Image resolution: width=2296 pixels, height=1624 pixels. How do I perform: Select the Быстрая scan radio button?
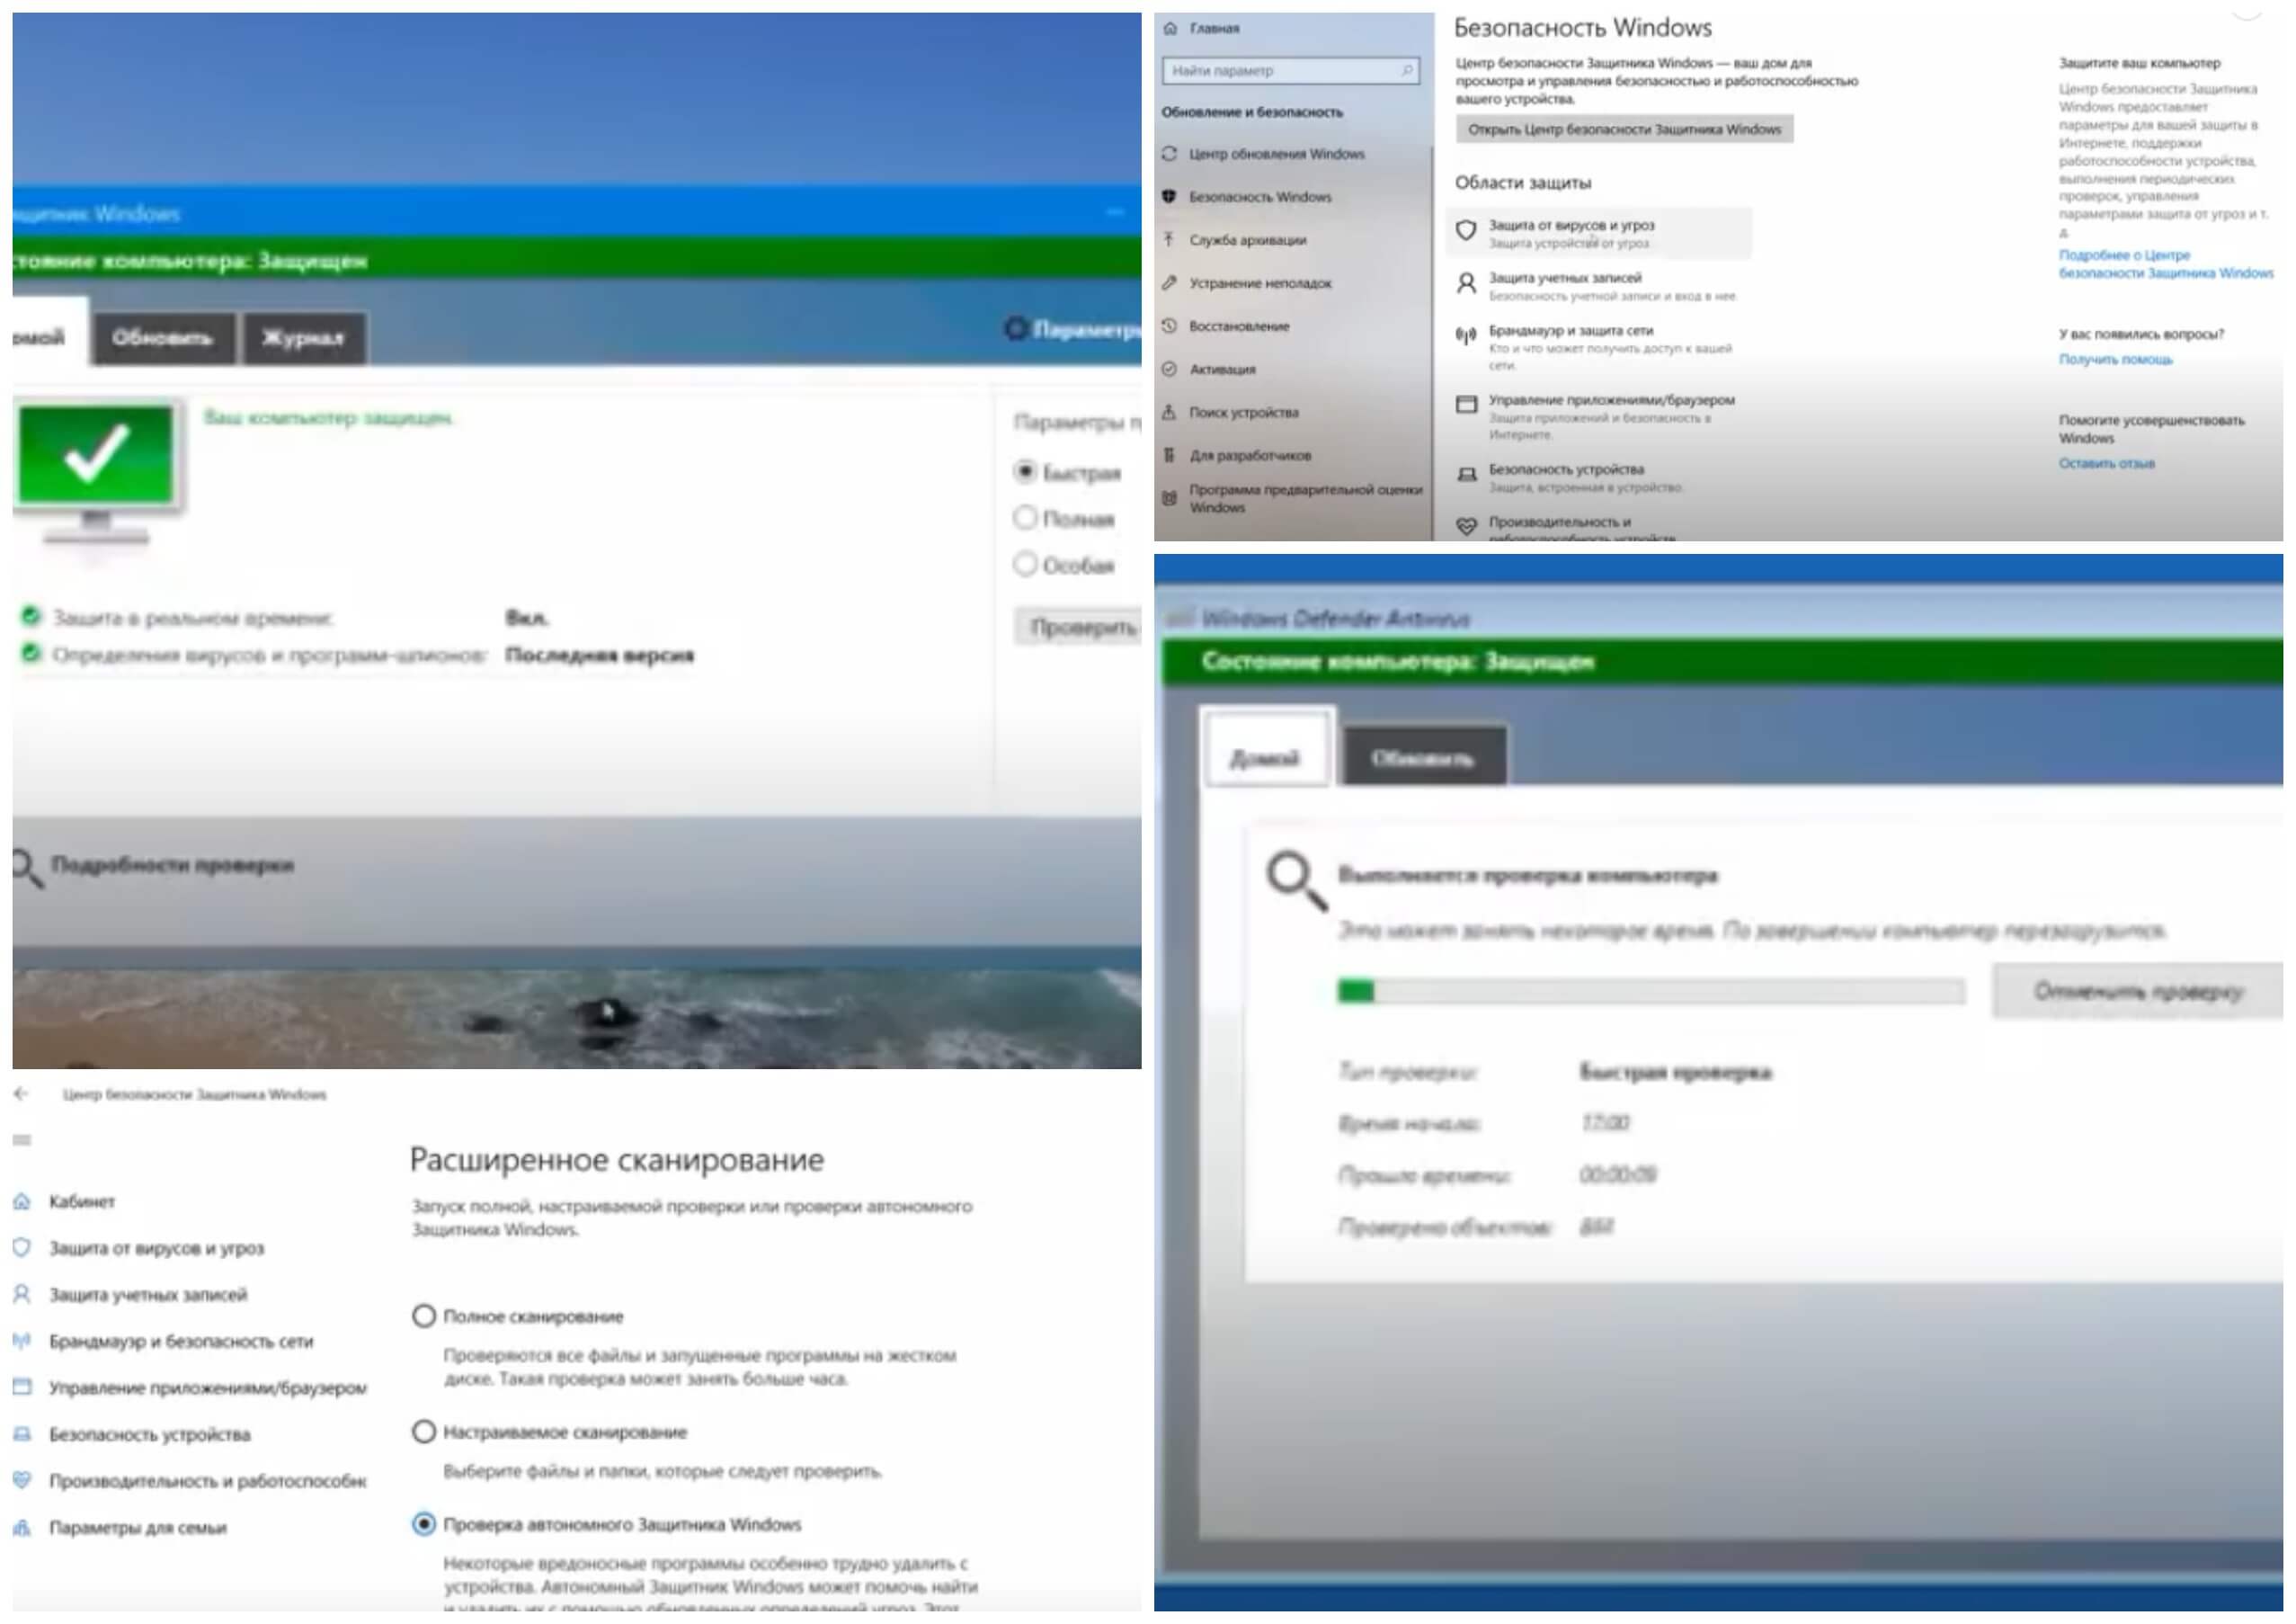(x=1025, y=472)
